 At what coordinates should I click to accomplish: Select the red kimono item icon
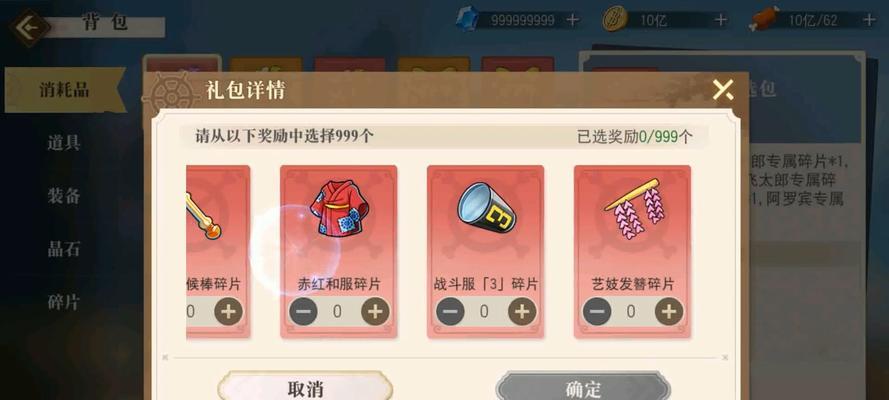(339, 208)
